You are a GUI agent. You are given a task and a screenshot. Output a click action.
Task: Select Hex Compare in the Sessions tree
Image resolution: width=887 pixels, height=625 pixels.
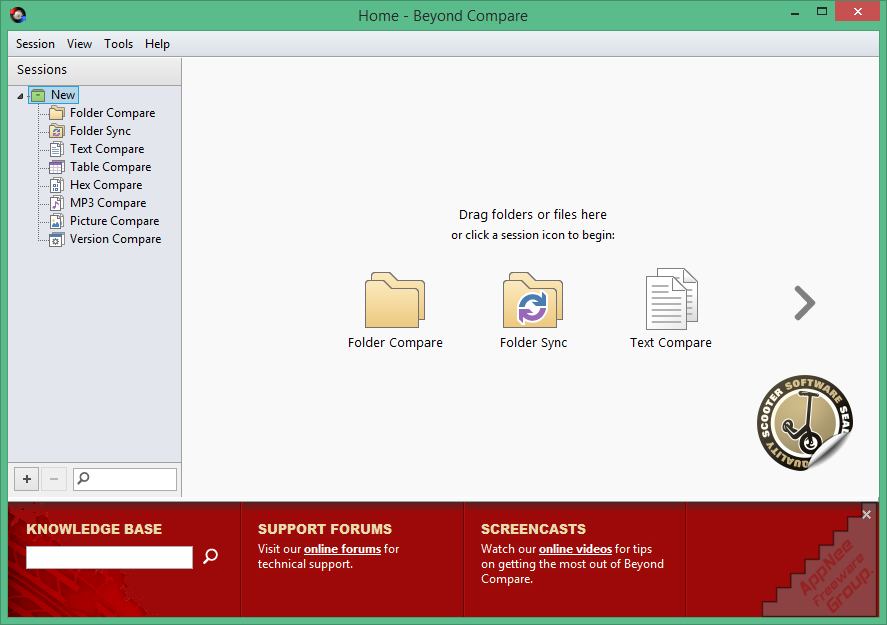(x=106, y=185)
